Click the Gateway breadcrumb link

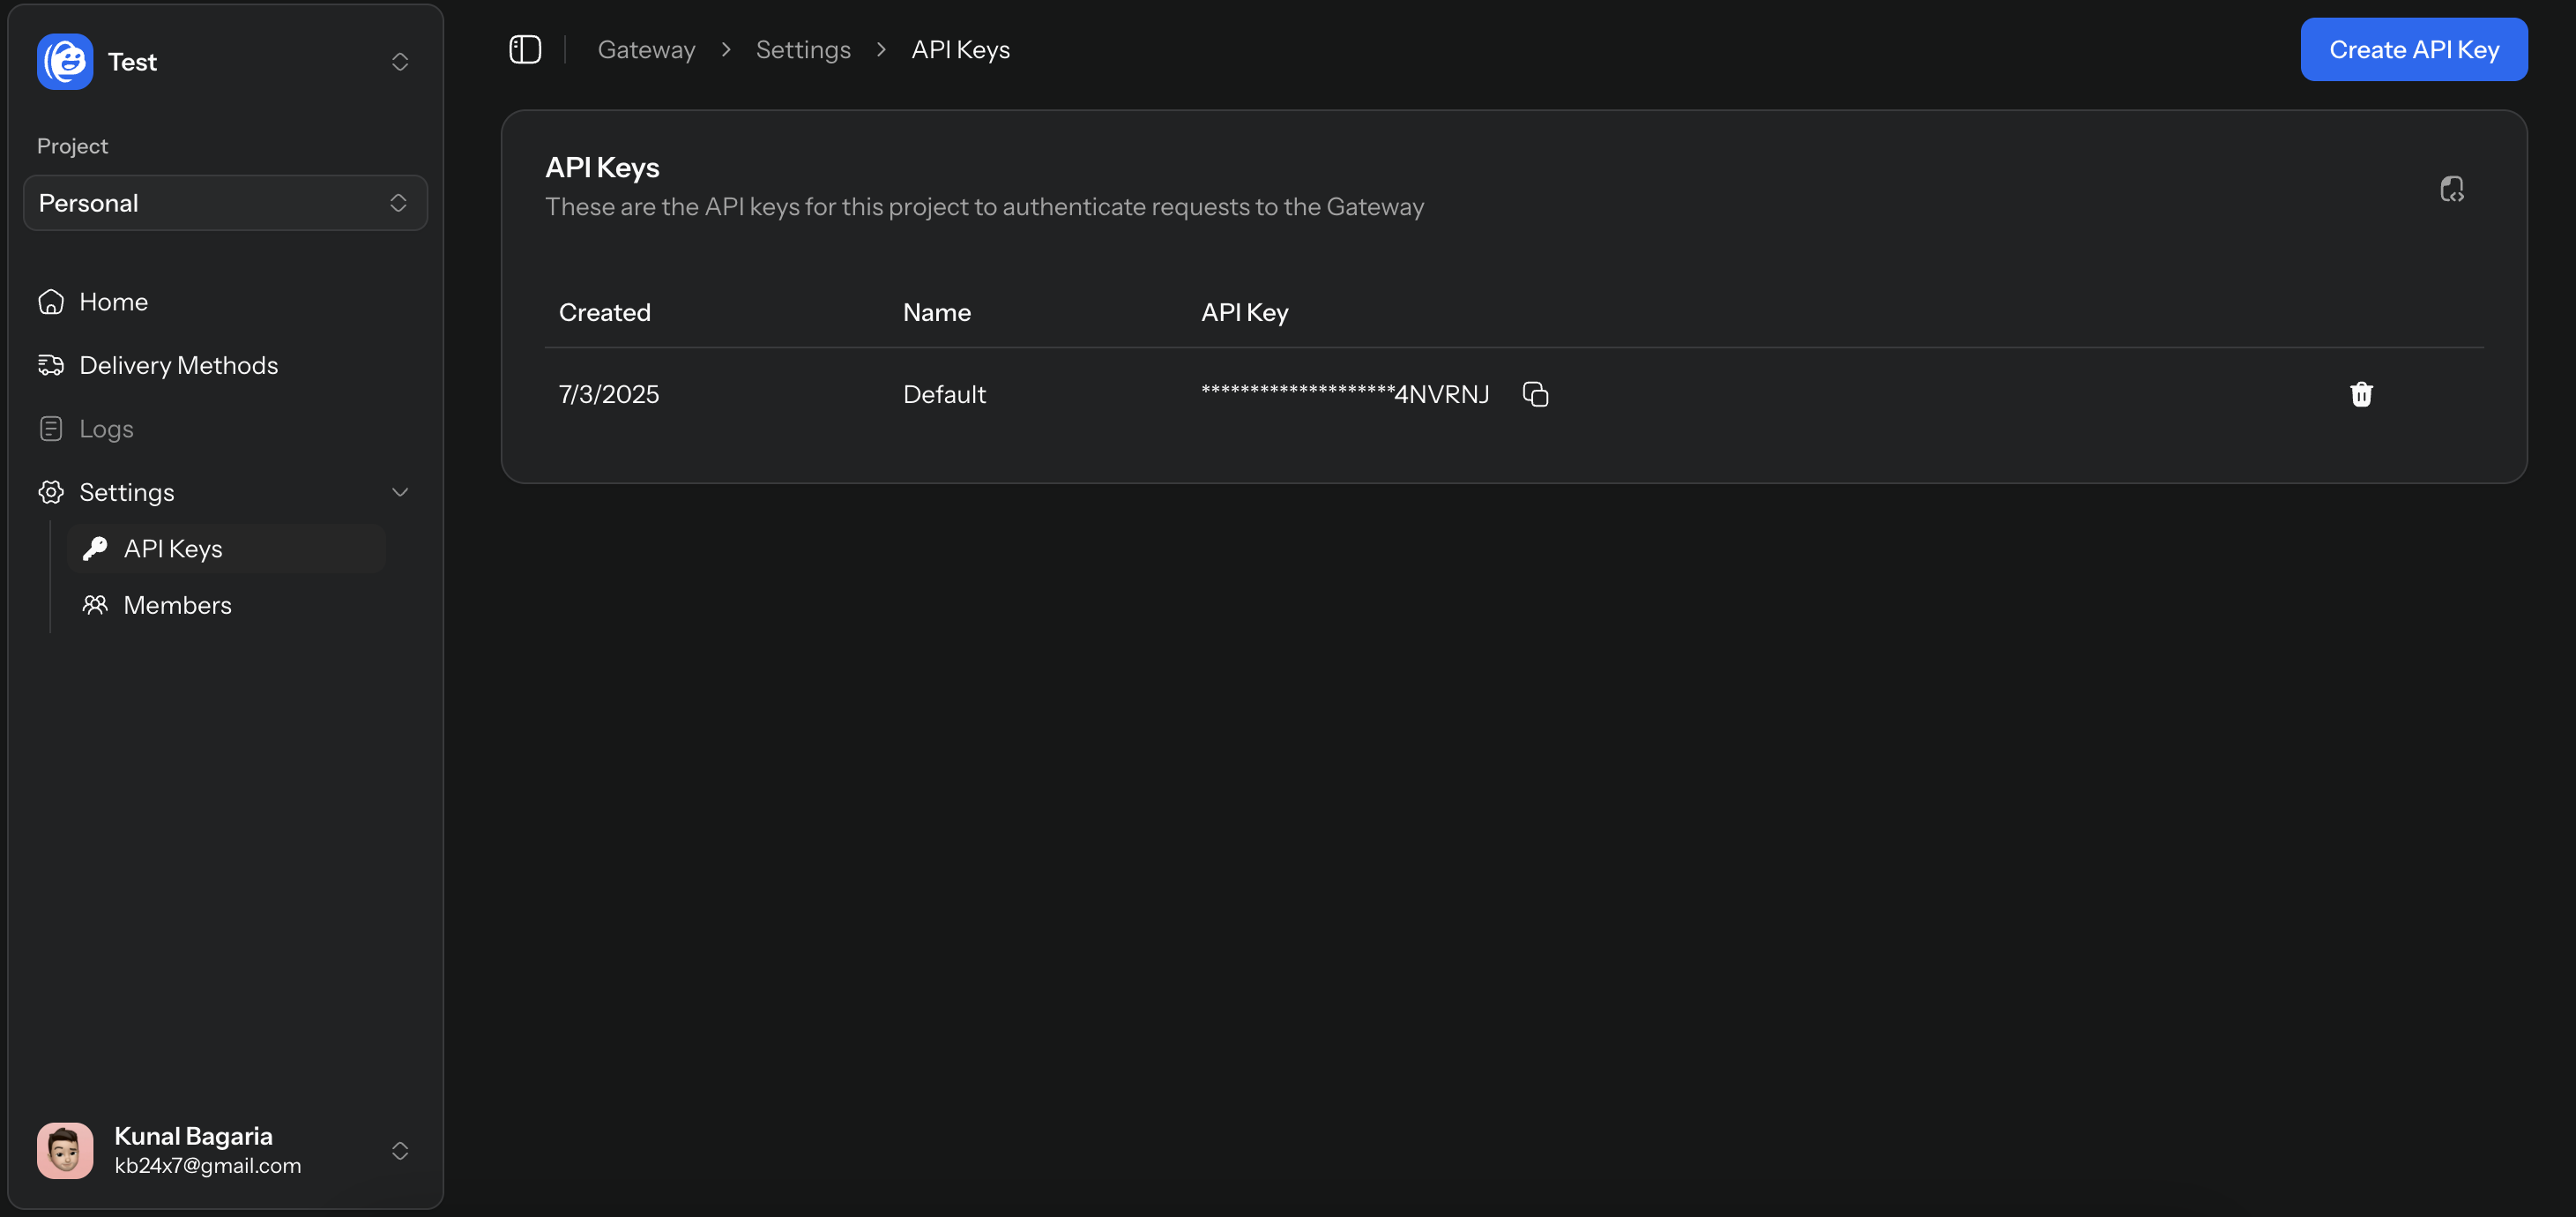click(646, 49)
